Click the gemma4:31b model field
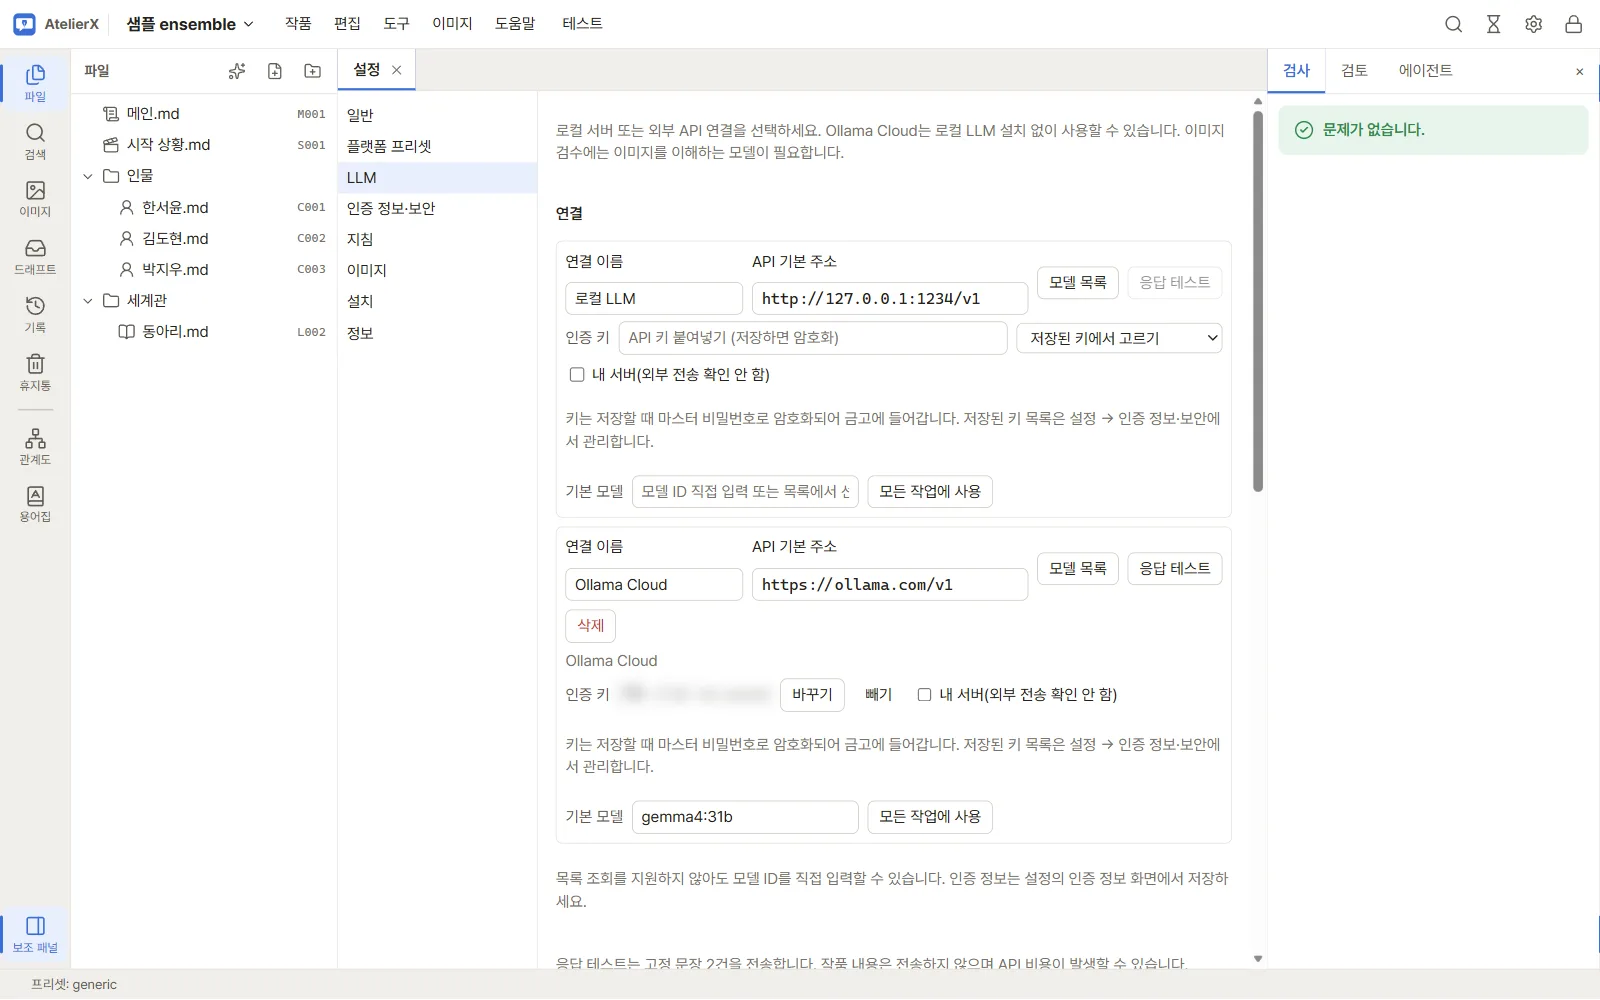The image size is (1600, 1000). point(745,817)
